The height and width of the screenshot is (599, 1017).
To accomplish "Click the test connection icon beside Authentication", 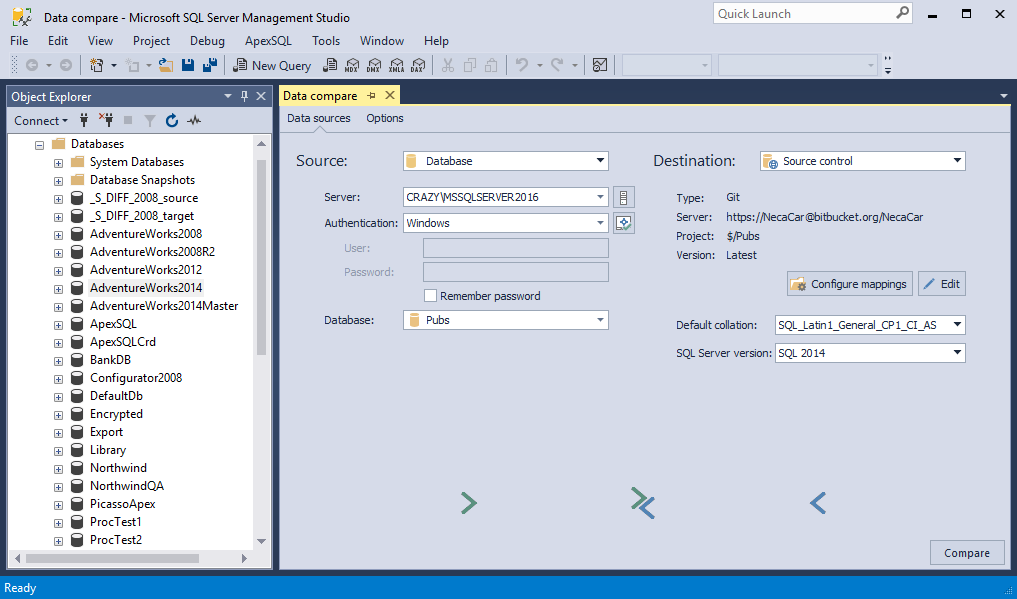I will [x=623, y=223].
